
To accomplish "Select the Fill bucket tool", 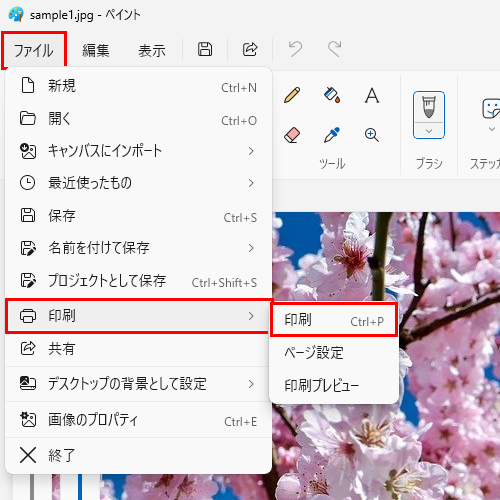I will 332,95.
